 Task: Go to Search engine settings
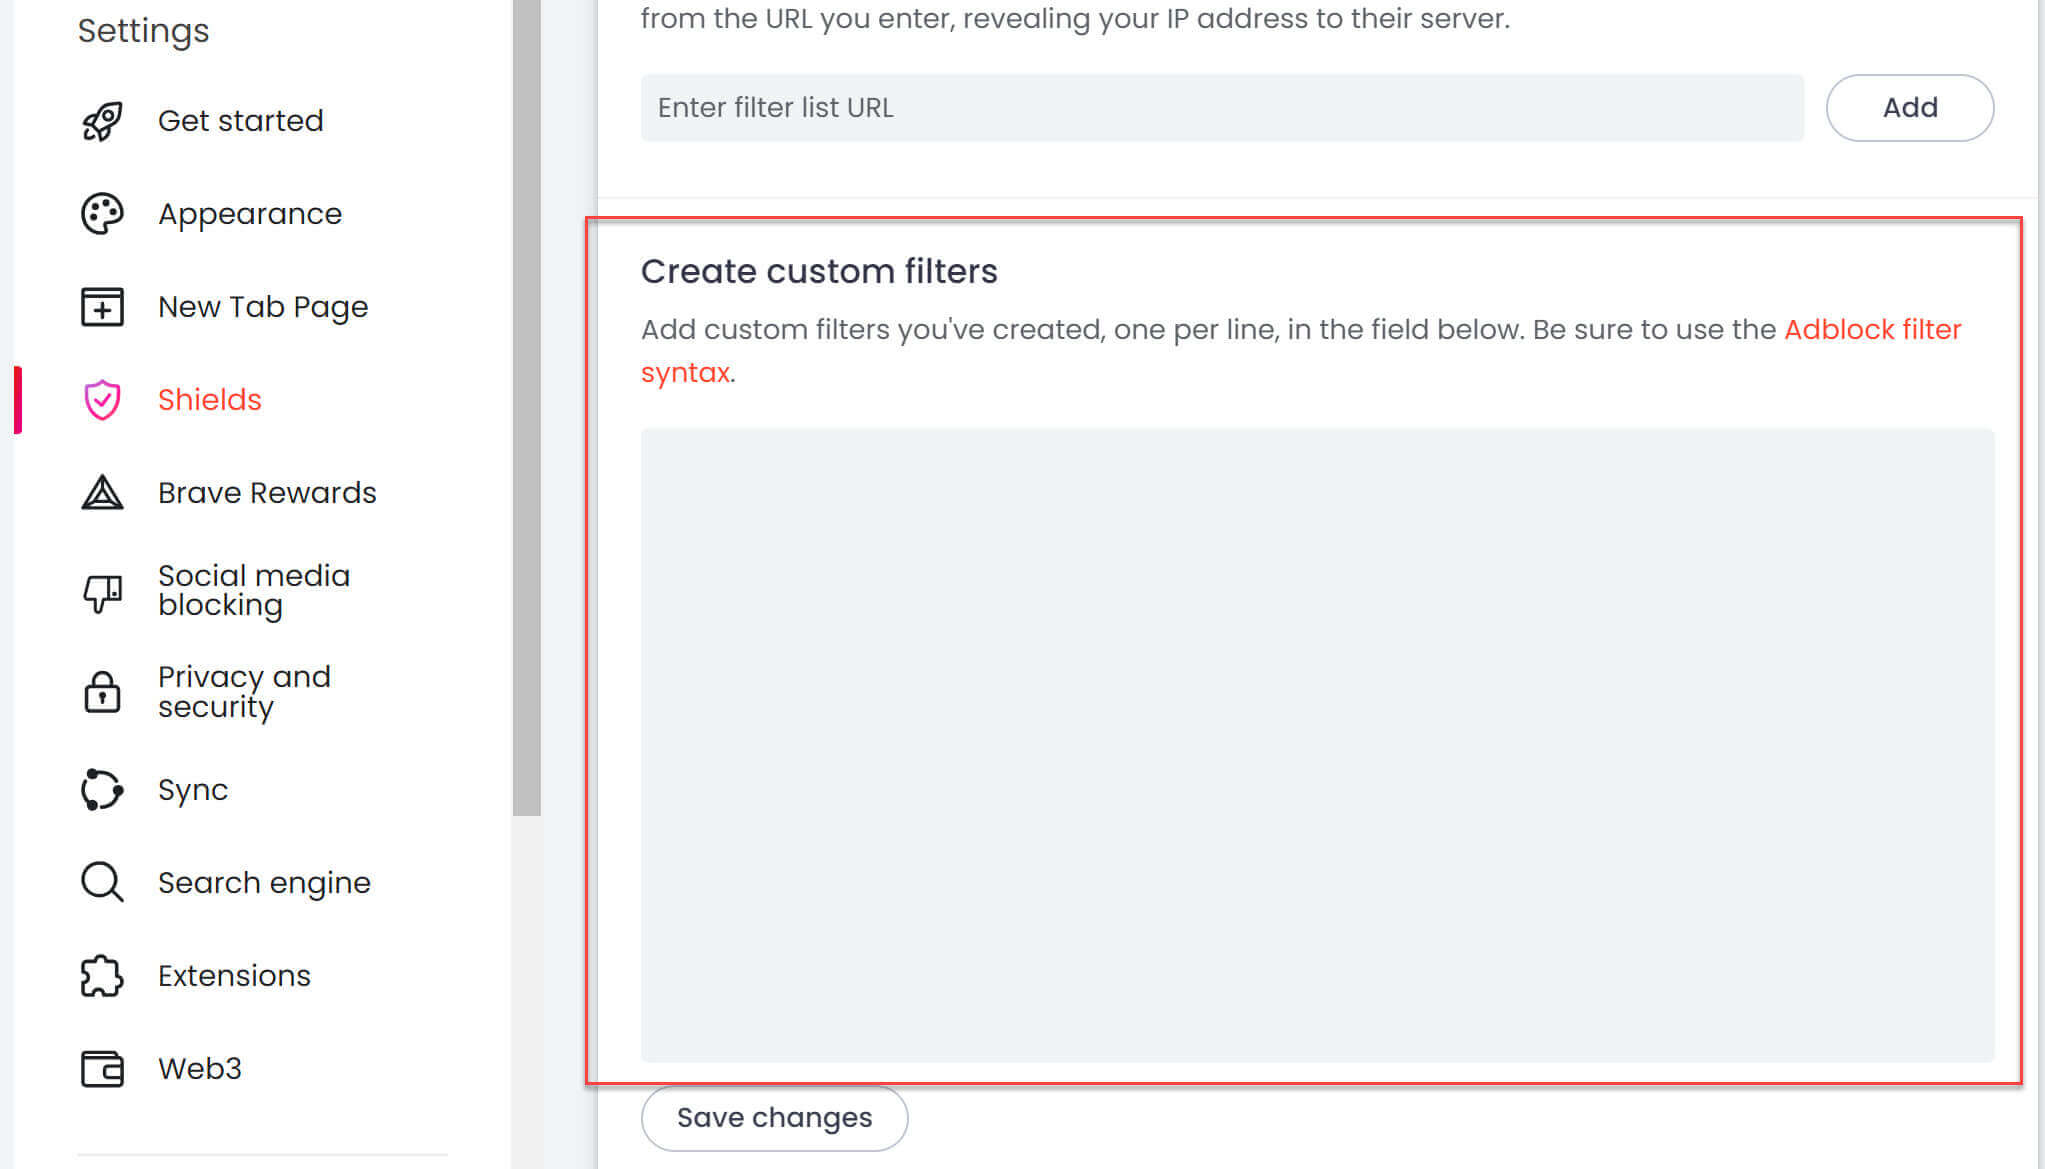(x=264, y=883)
